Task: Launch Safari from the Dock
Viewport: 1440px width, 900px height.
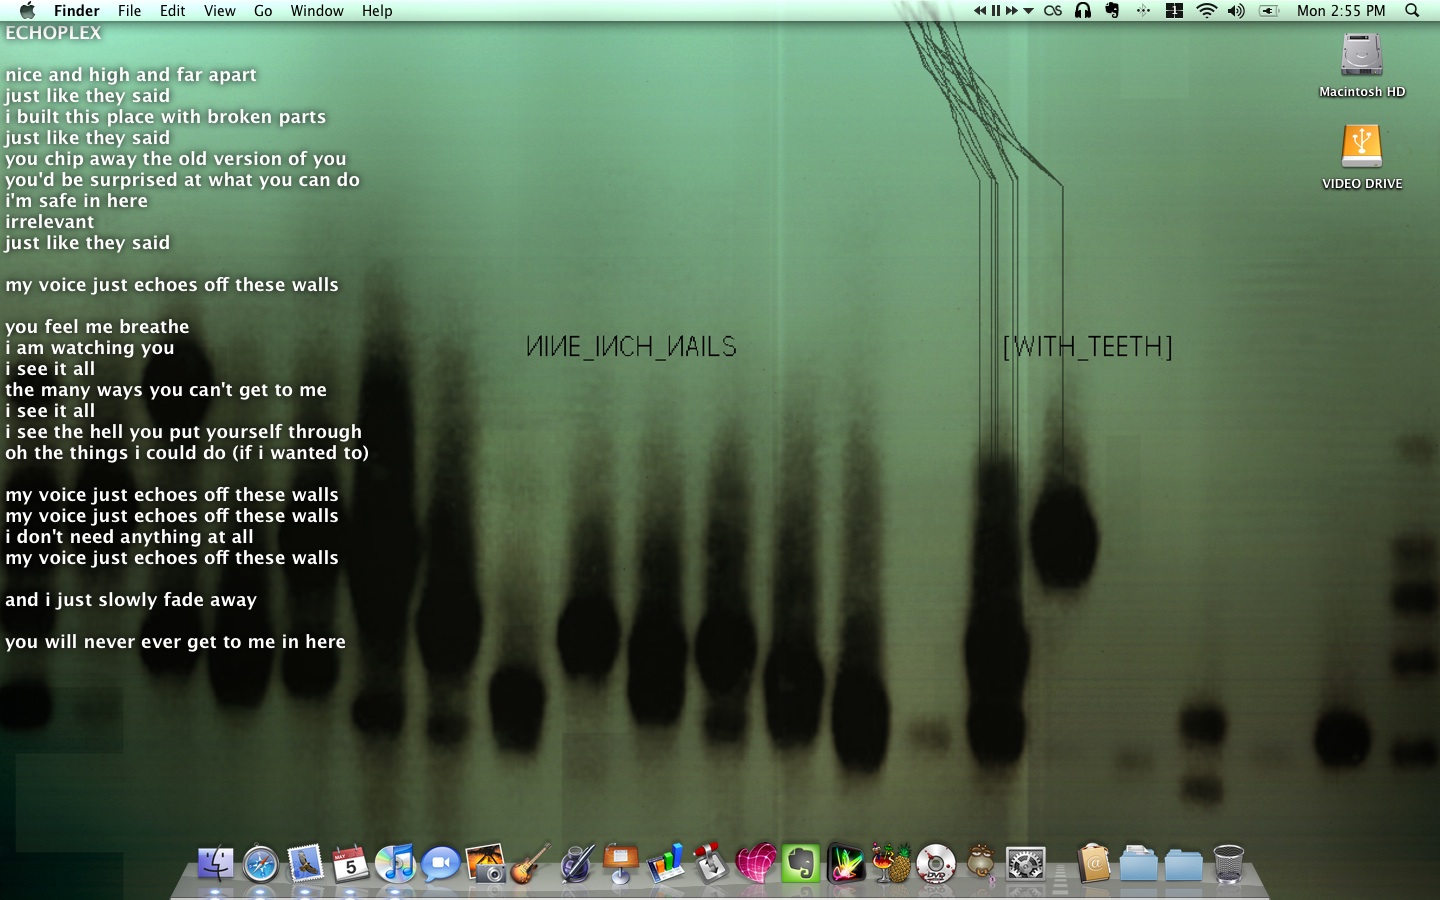Action: point(260,863)
